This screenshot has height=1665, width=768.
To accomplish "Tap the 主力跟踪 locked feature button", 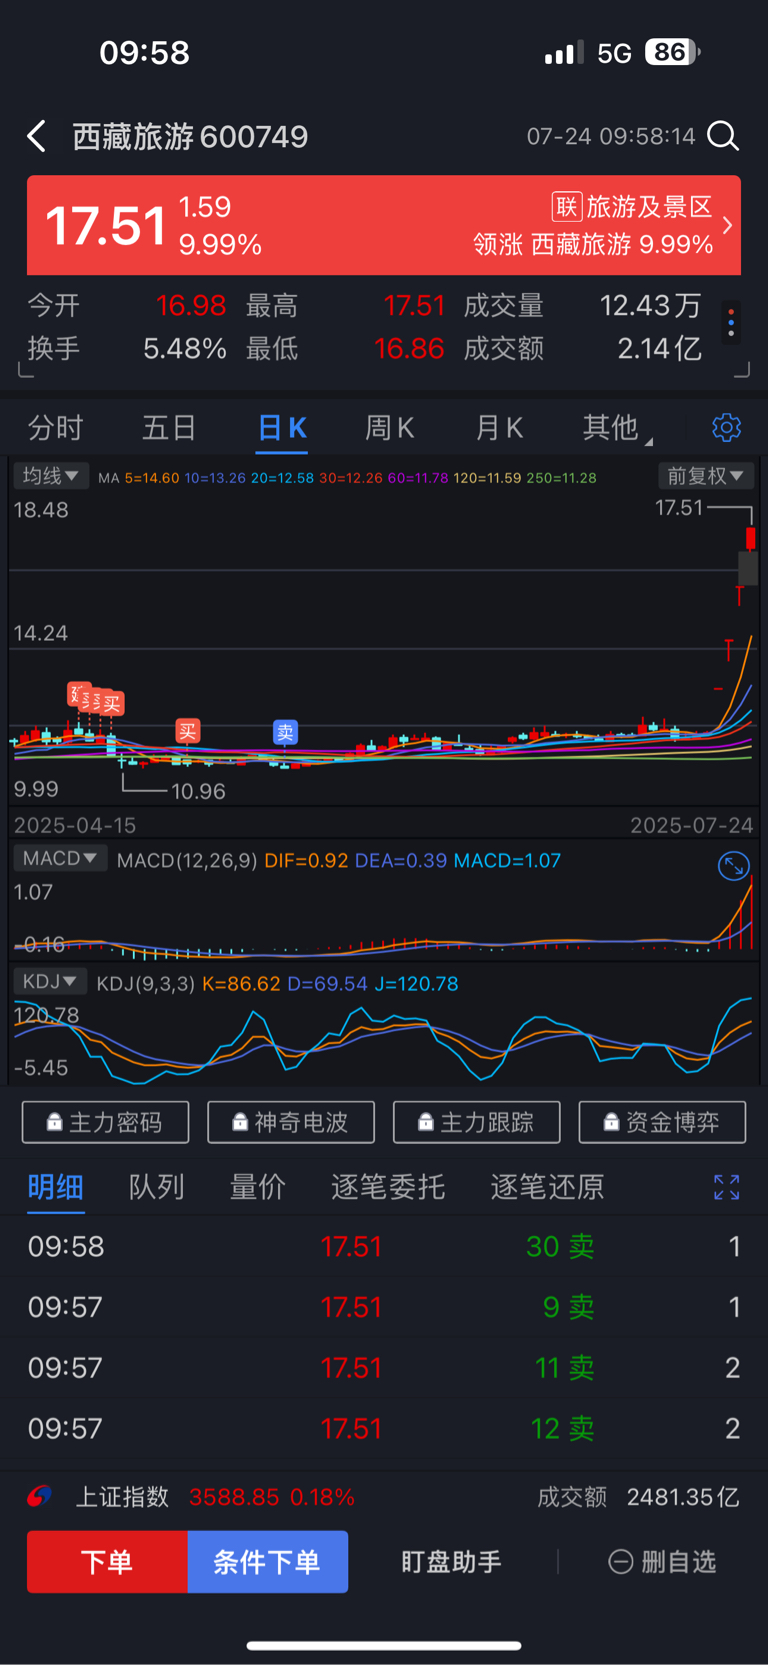I will click(x=477, y=1122).
